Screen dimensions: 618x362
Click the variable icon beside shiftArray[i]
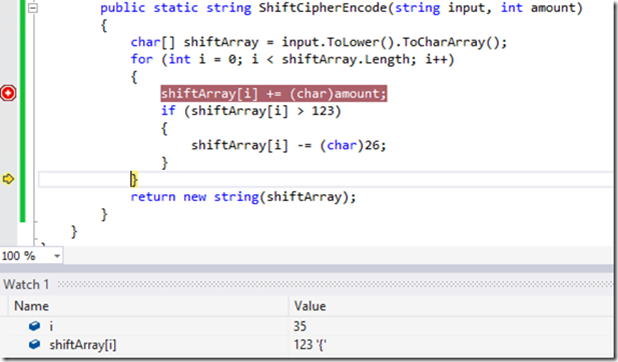pos(35,344)
